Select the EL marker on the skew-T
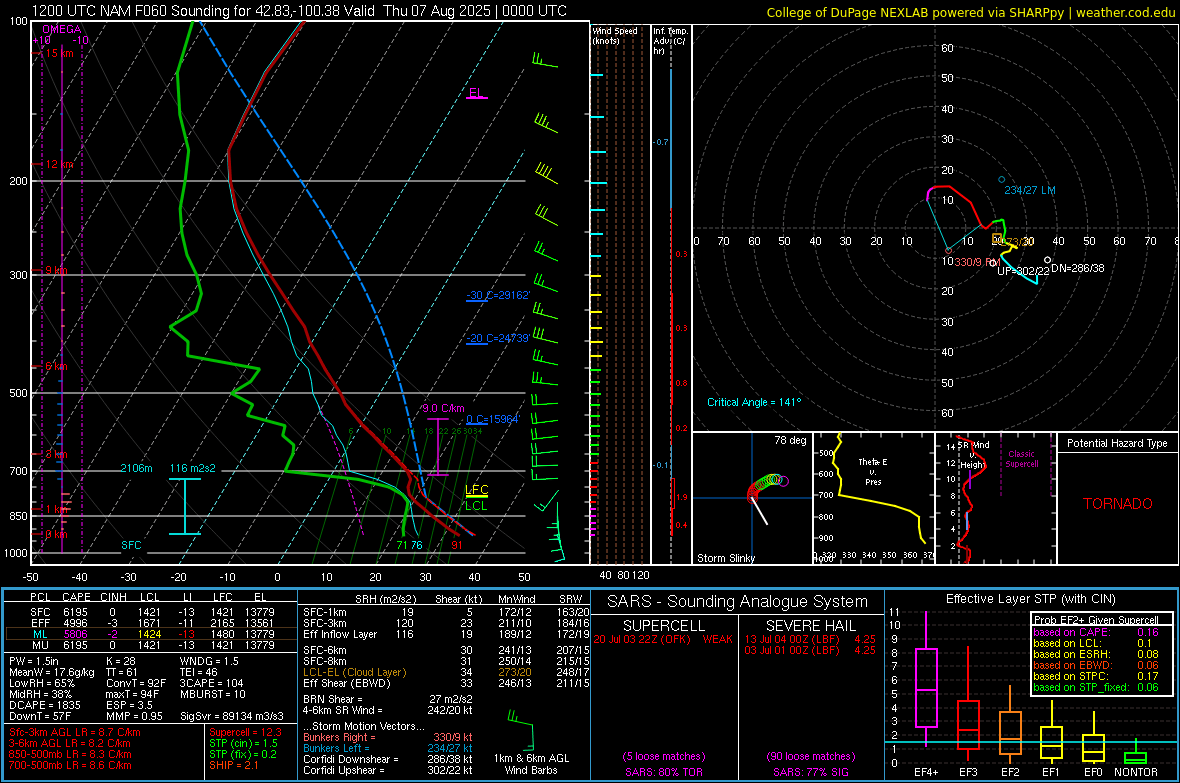 pos(476,93)
